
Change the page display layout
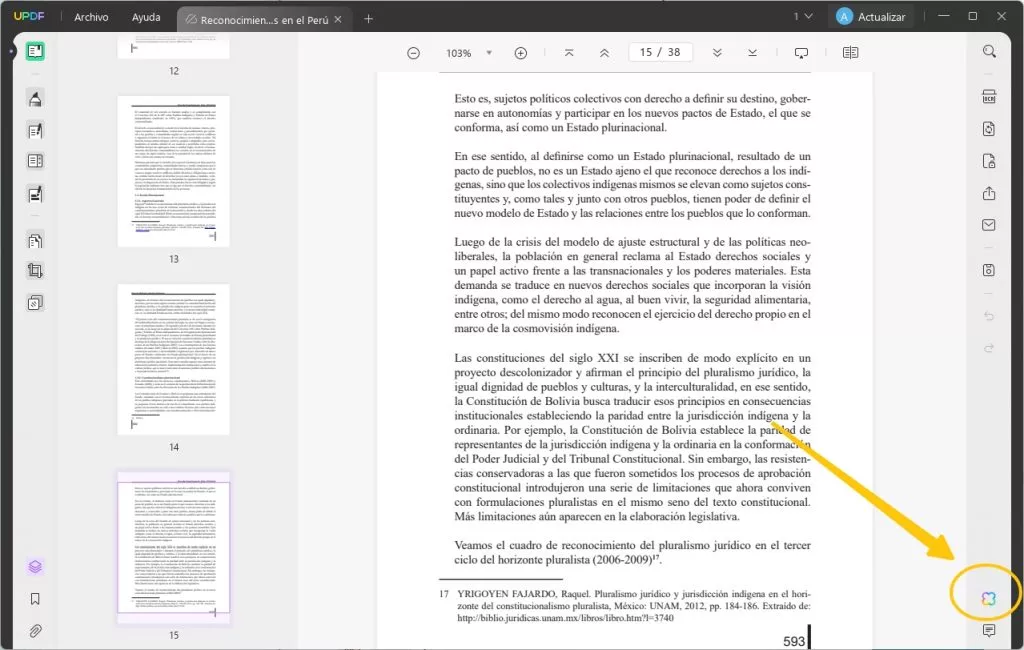pos(850,53)
